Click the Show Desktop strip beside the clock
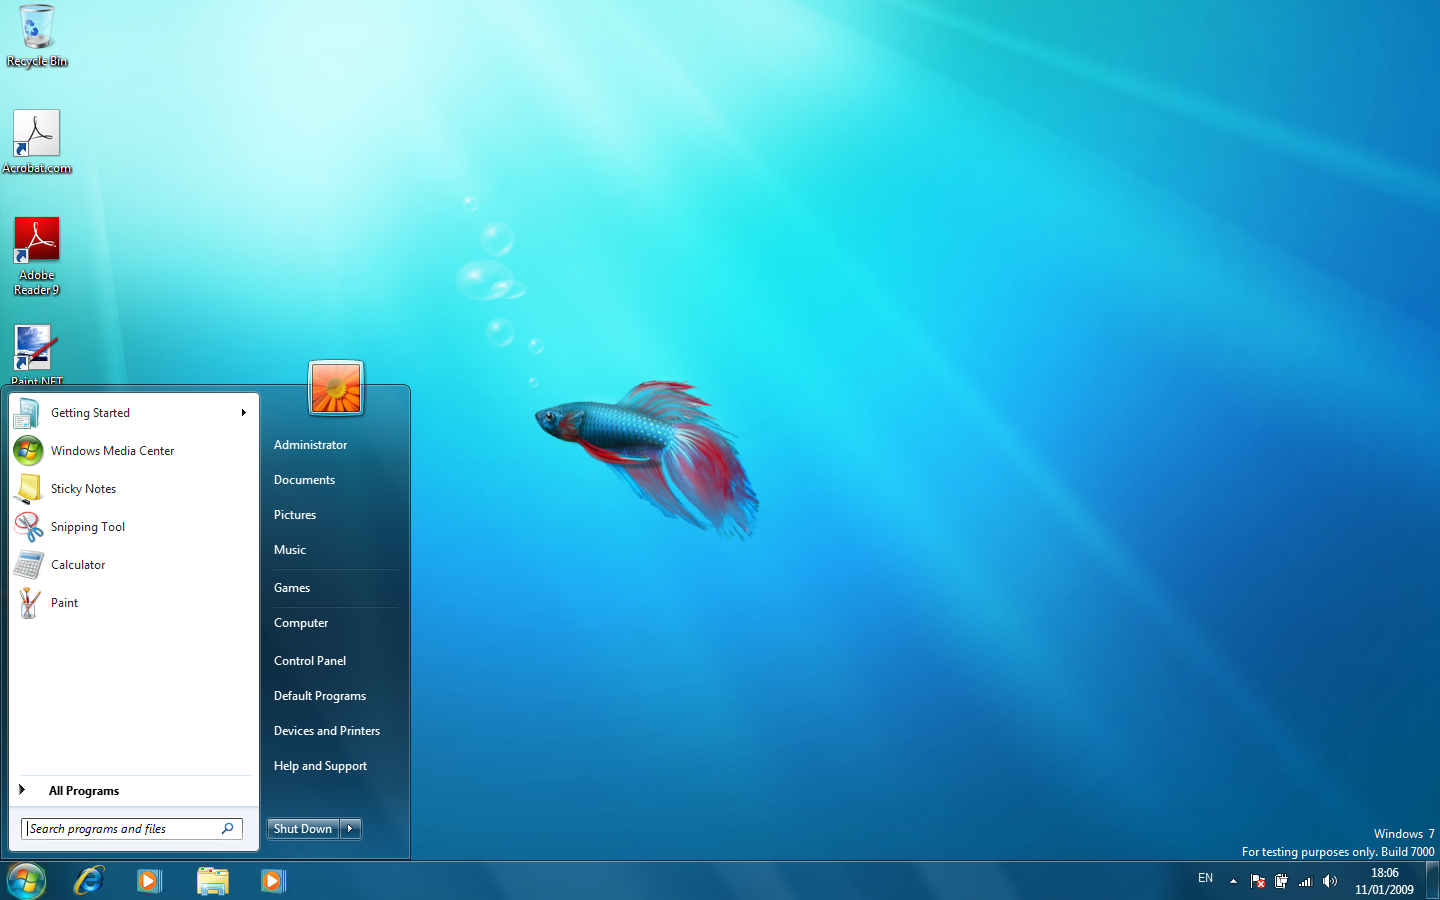This screenshot has width=1440, height=900. 1433,881
